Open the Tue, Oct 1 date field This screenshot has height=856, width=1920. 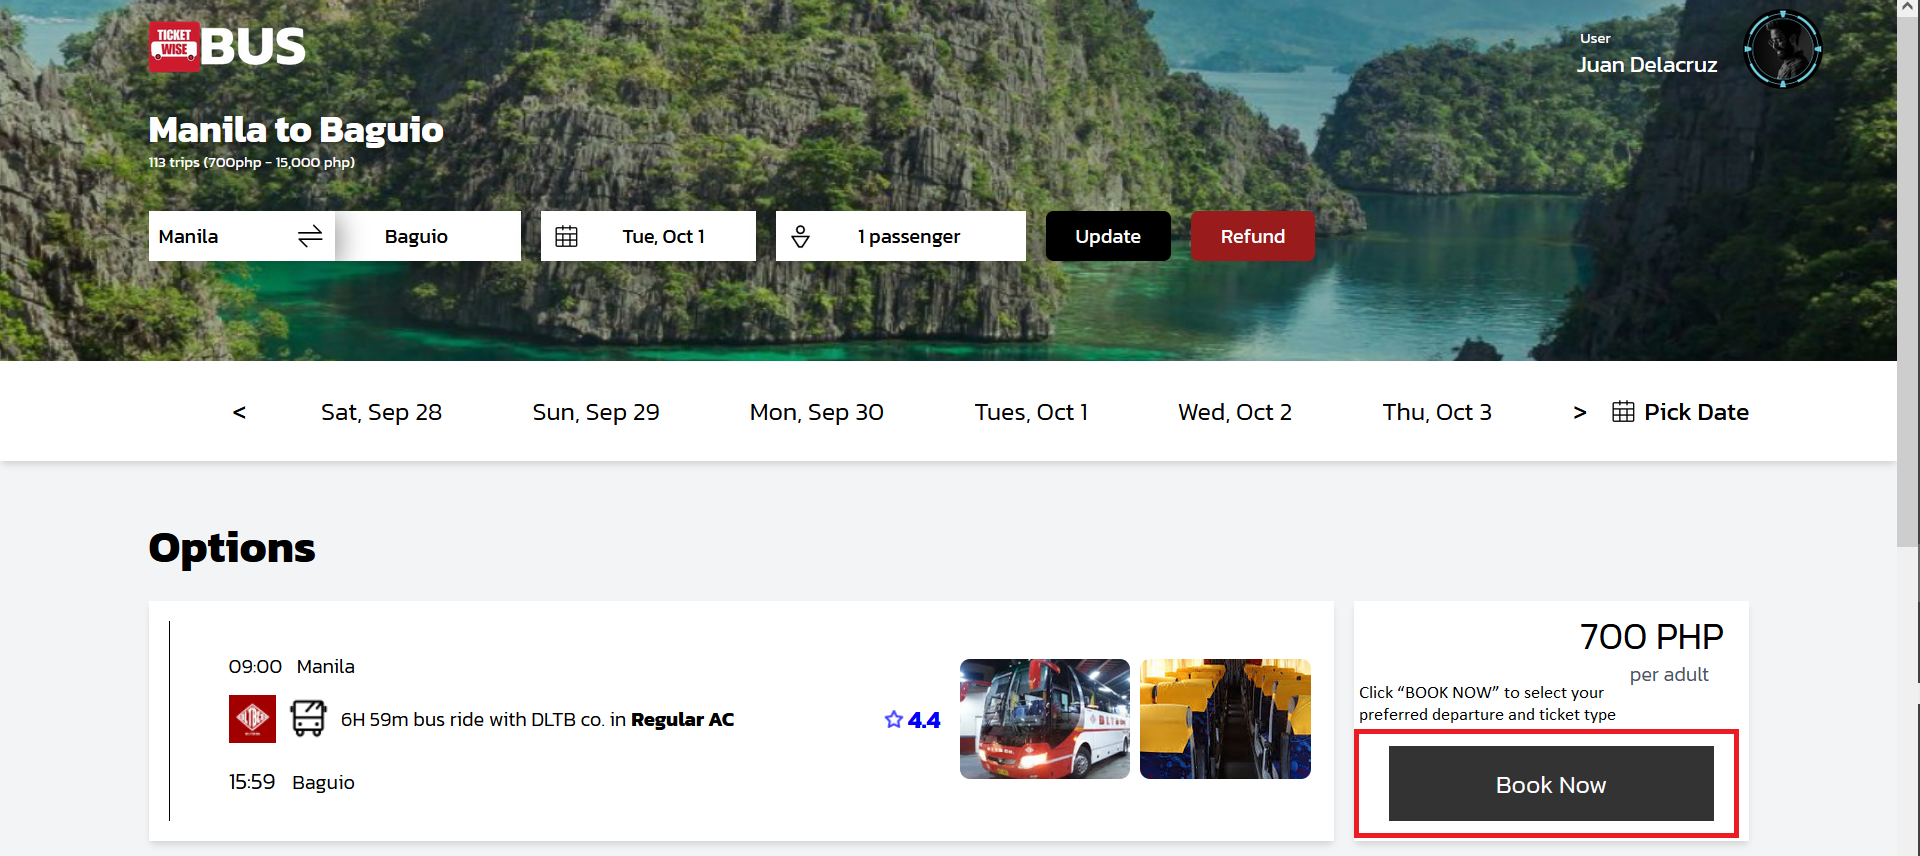[x=663, y=236]
